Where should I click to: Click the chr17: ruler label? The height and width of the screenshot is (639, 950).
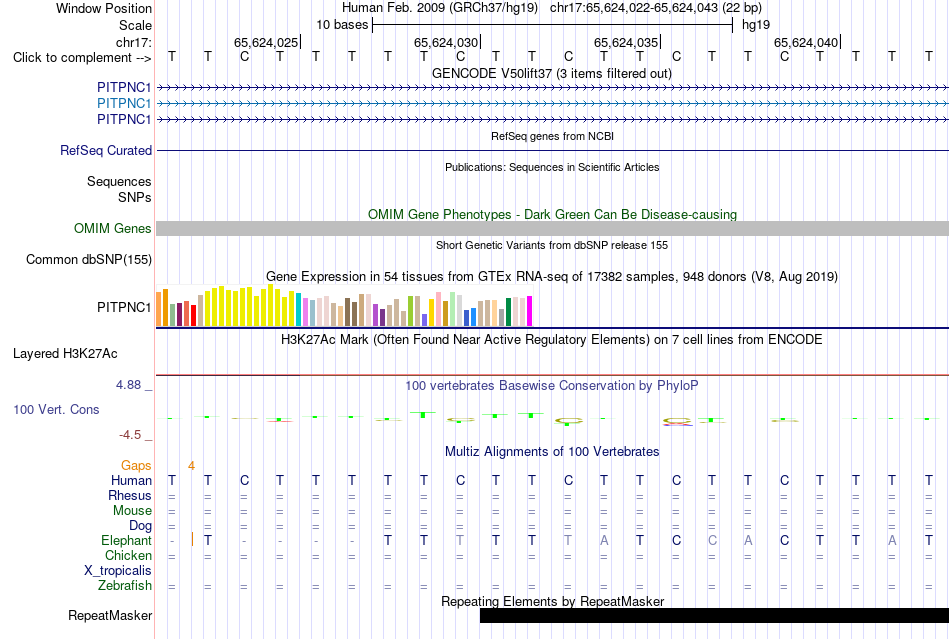point(133,42)
